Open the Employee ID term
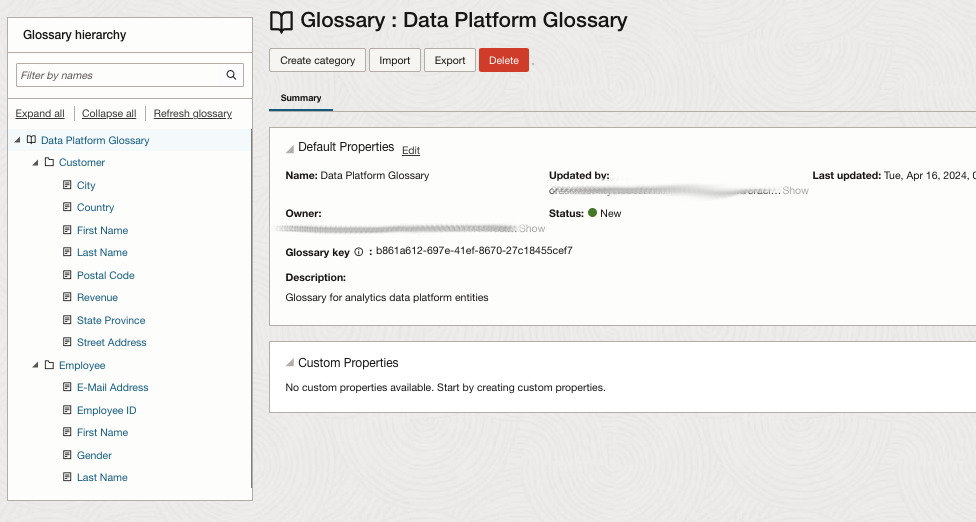Image resolution: width=976 pixels, height=522 pixels. (106, 410)
